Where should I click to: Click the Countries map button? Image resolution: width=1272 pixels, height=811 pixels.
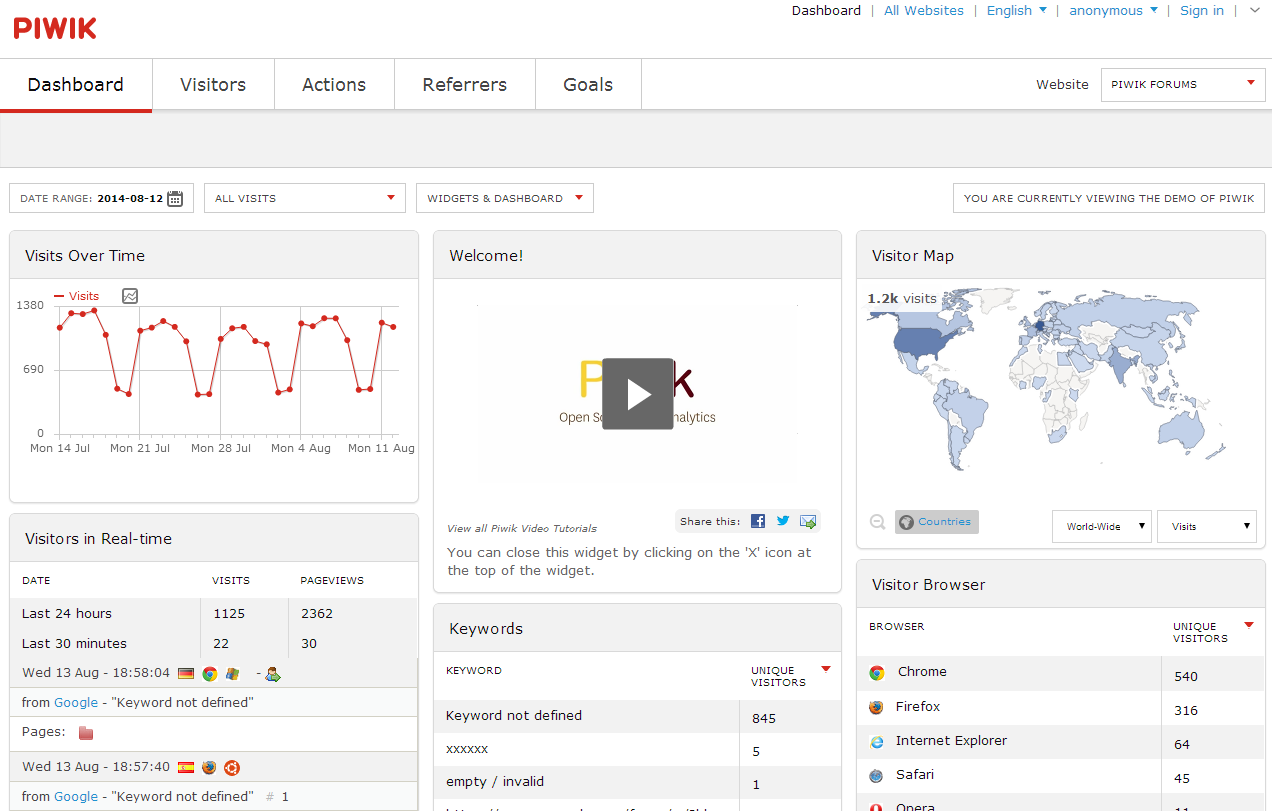937,522
